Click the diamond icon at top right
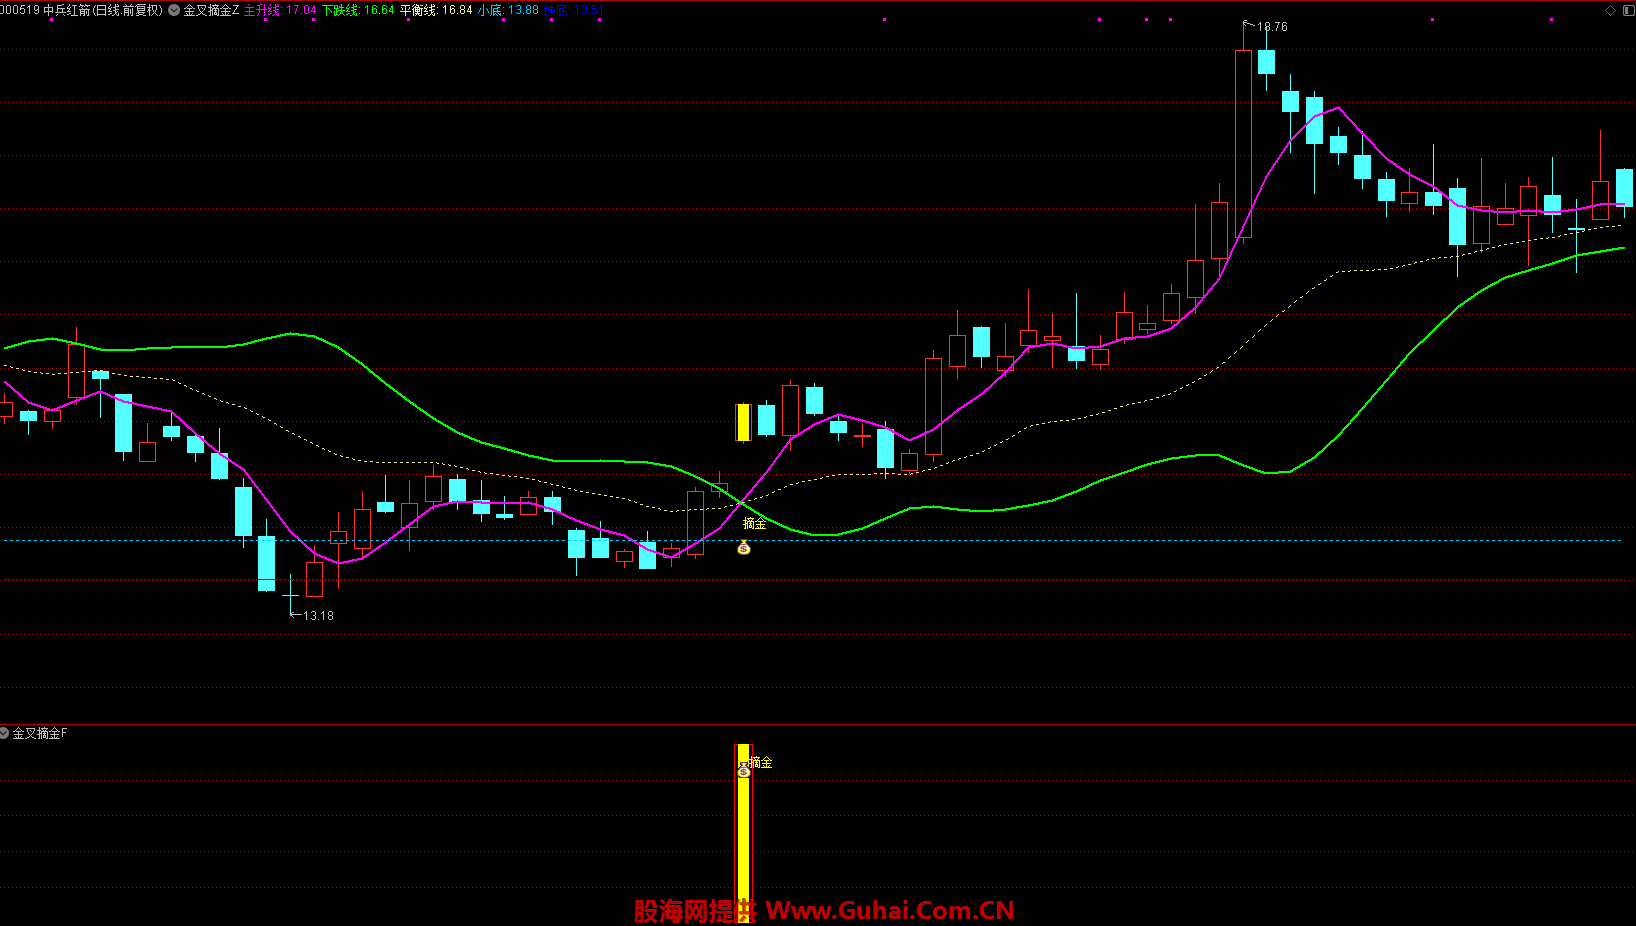1636x926 pixels. point(1610,10)
